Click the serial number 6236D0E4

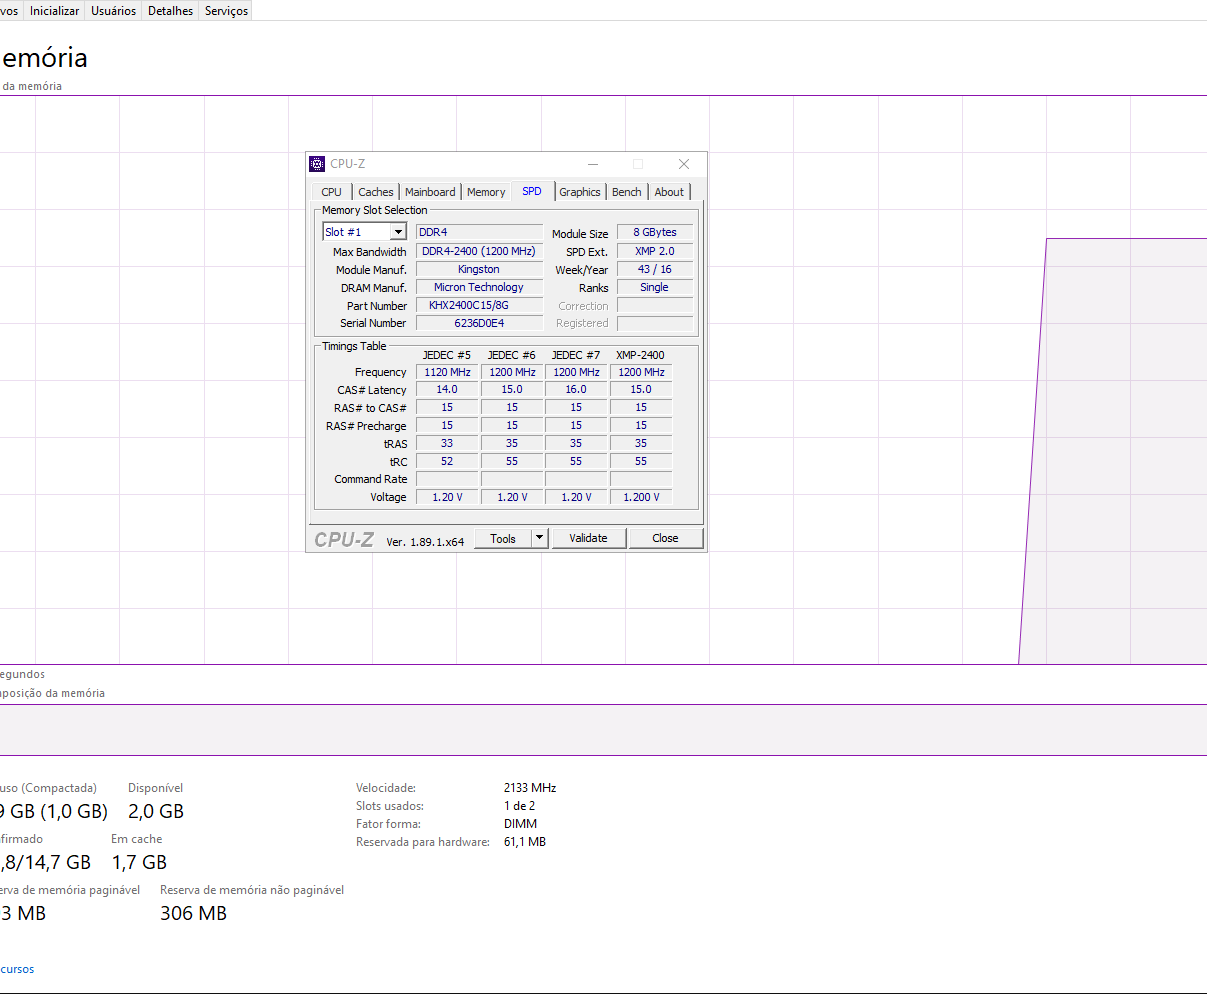point(479,323)
